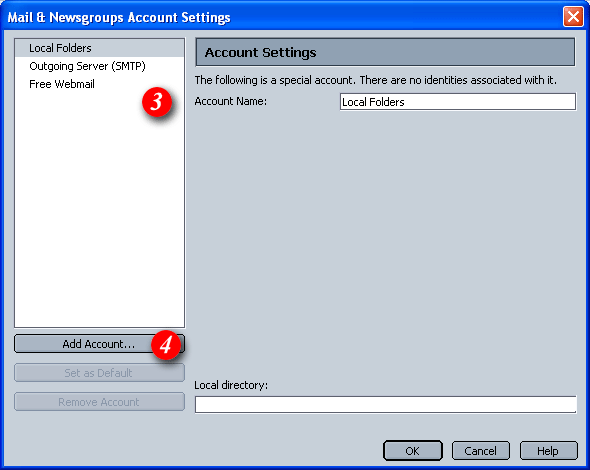This screenshot has height=470, width=590.
Task: Click the Account Name label
Action: 231,101
